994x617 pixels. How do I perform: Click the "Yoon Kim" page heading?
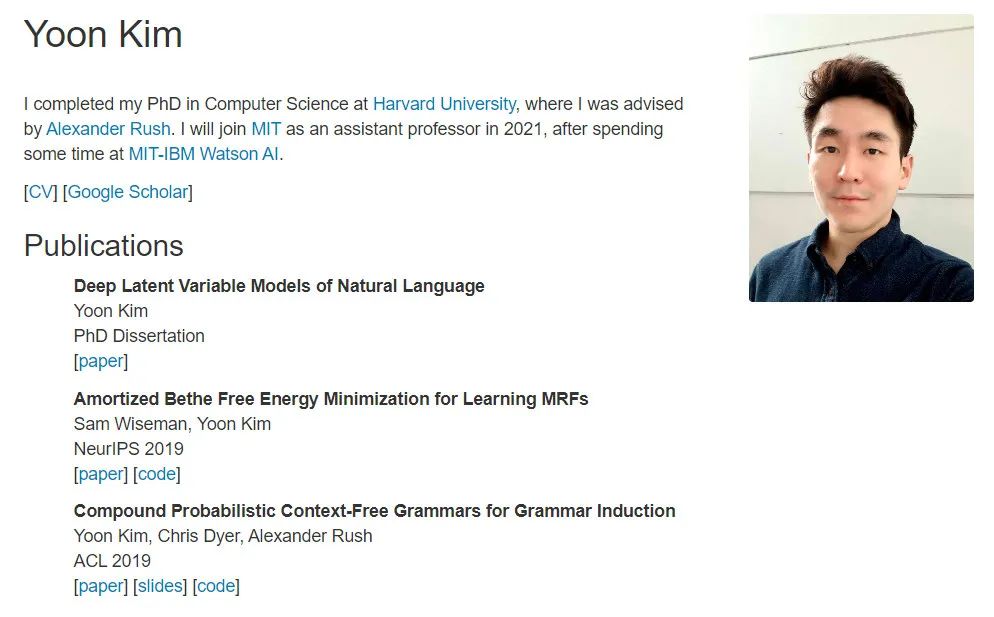(103, 35)
